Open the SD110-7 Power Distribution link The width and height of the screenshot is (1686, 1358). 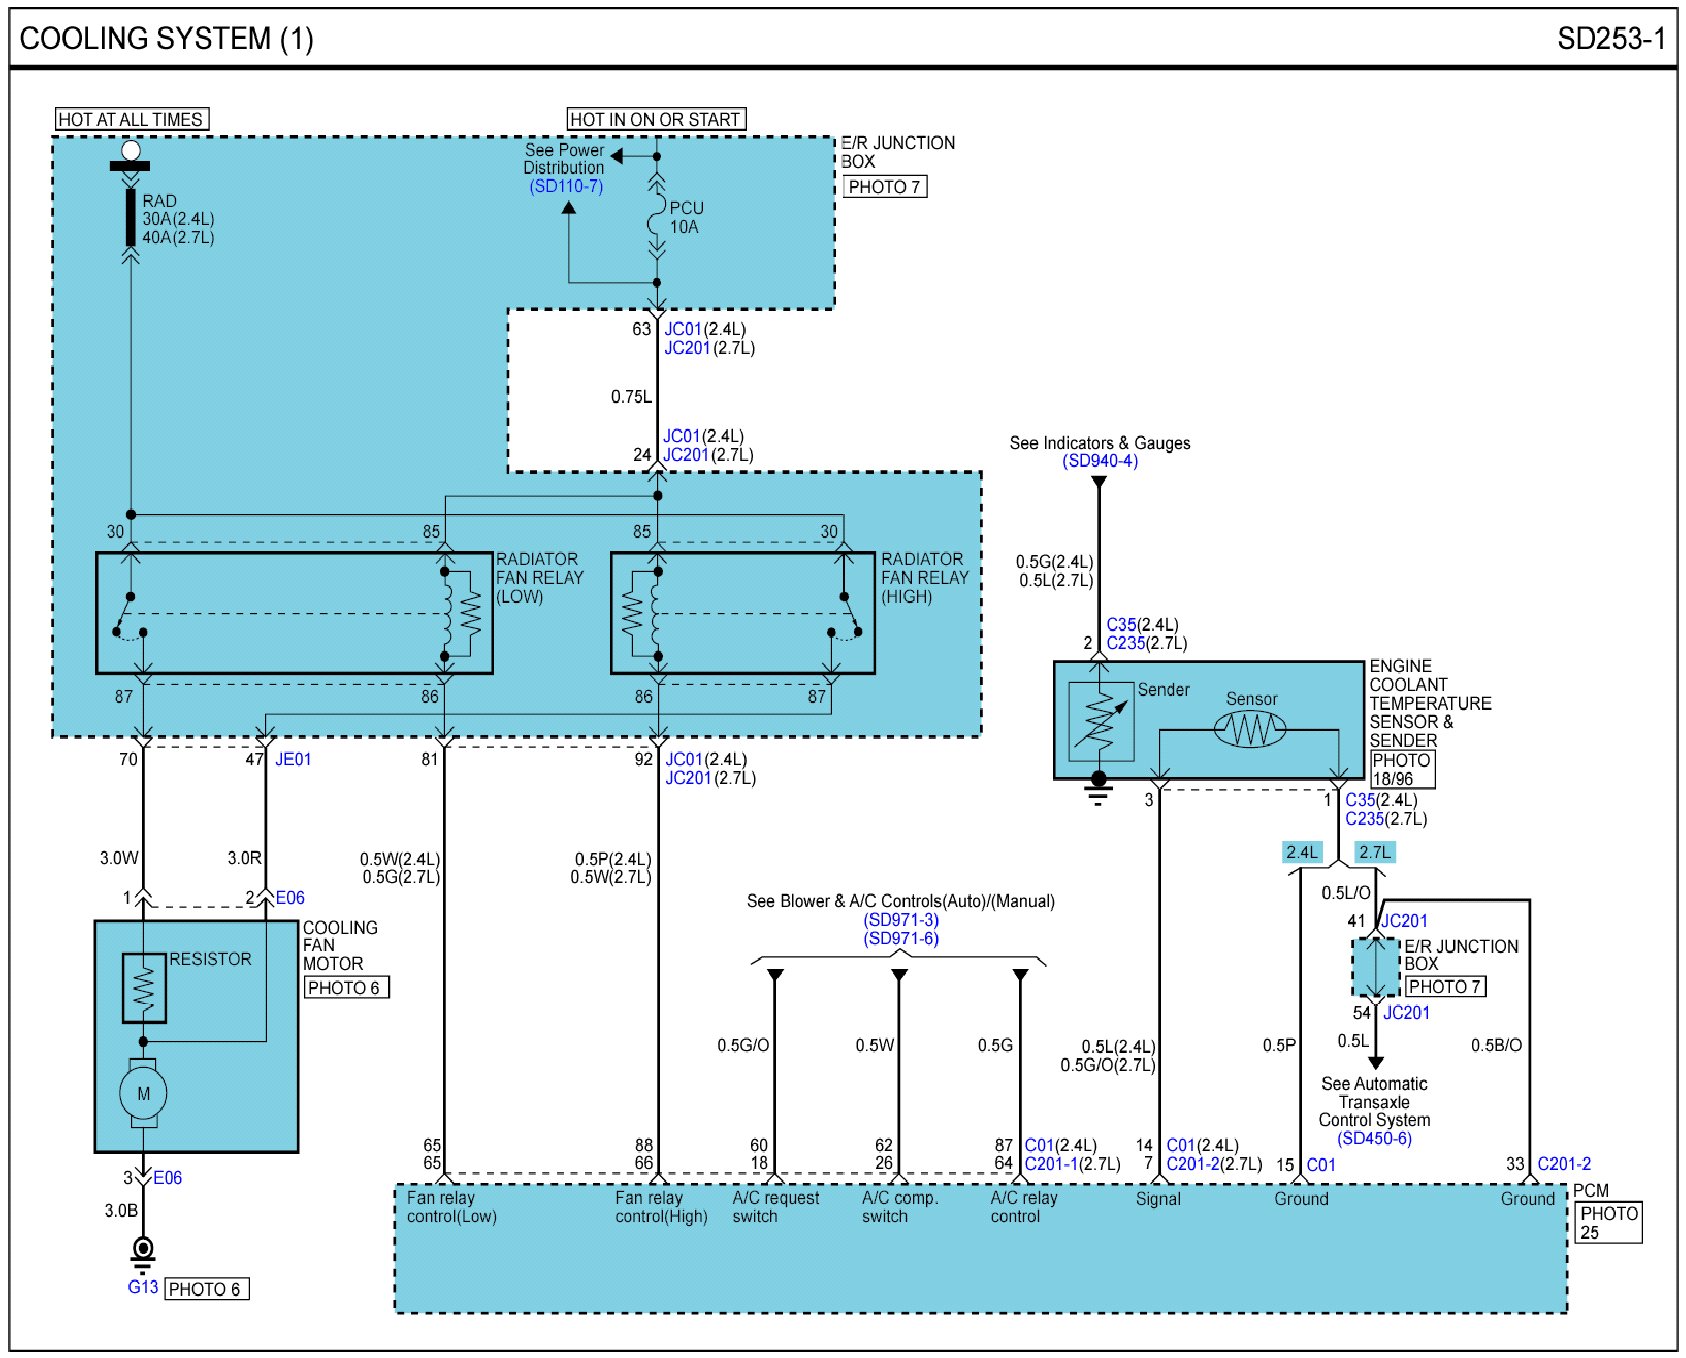pyautogui.click(x=566, y=187)
